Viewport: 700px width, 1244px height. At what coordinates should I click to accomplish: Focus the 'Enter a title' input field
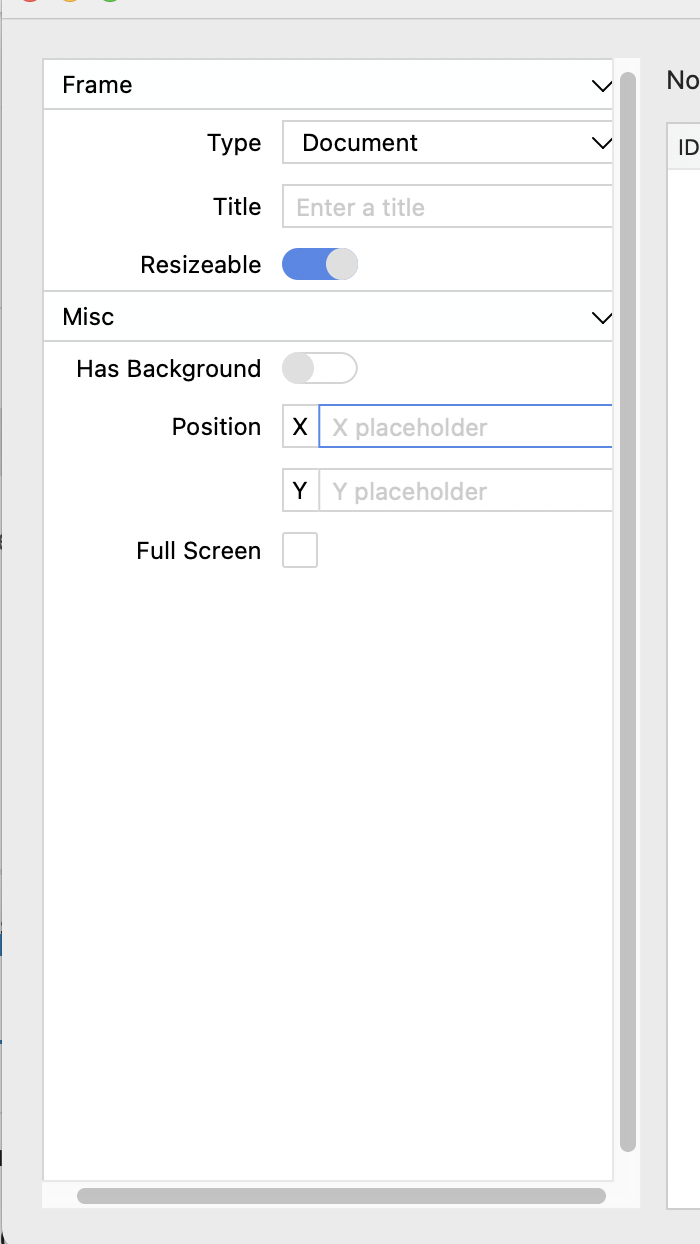(447, 207)
